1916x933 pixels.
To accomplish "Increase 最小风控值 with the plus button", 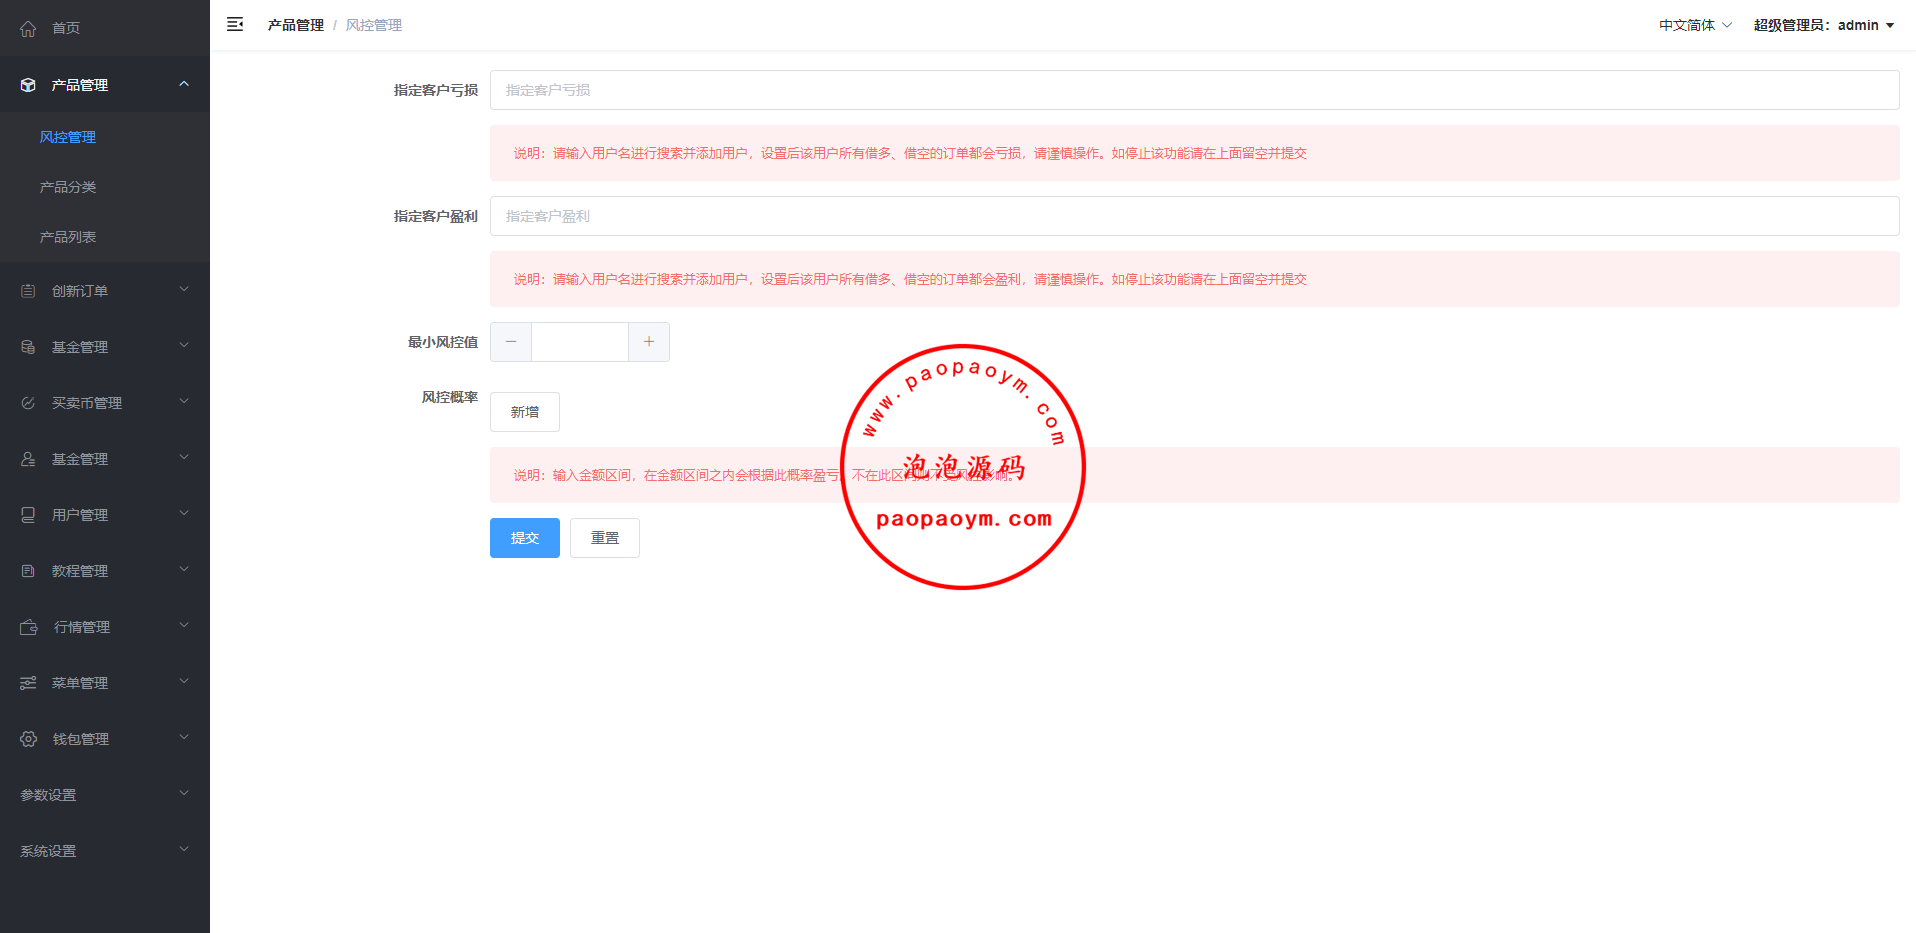I will pos(649,342).
